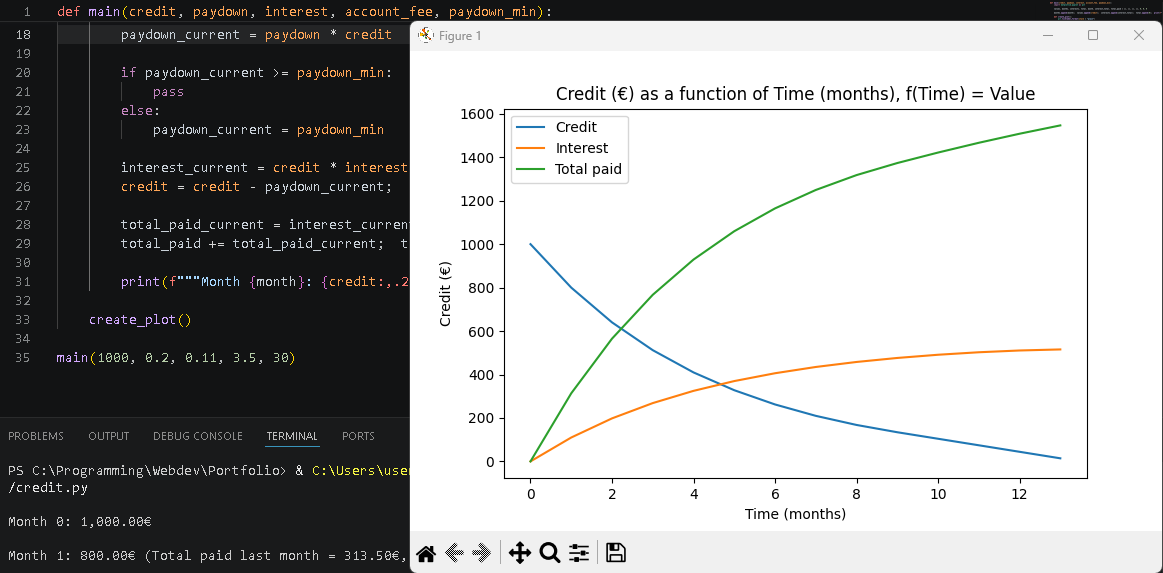Select the TERMINAL tab
The height and width of the screenshot is (573, 1163).
click(x=292, y=436)
